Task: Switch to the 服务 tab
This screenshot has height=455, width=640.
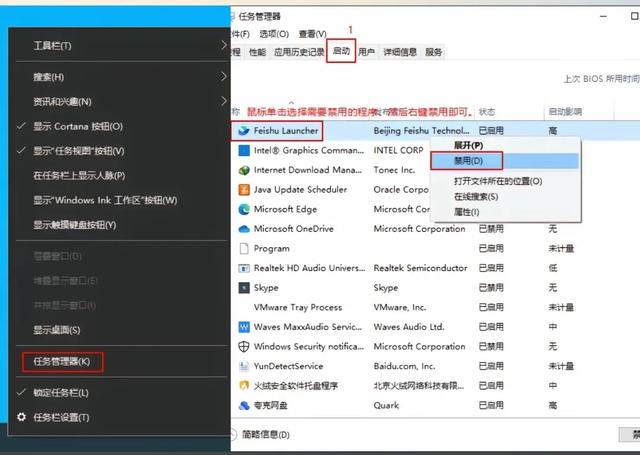Action: 433,52
